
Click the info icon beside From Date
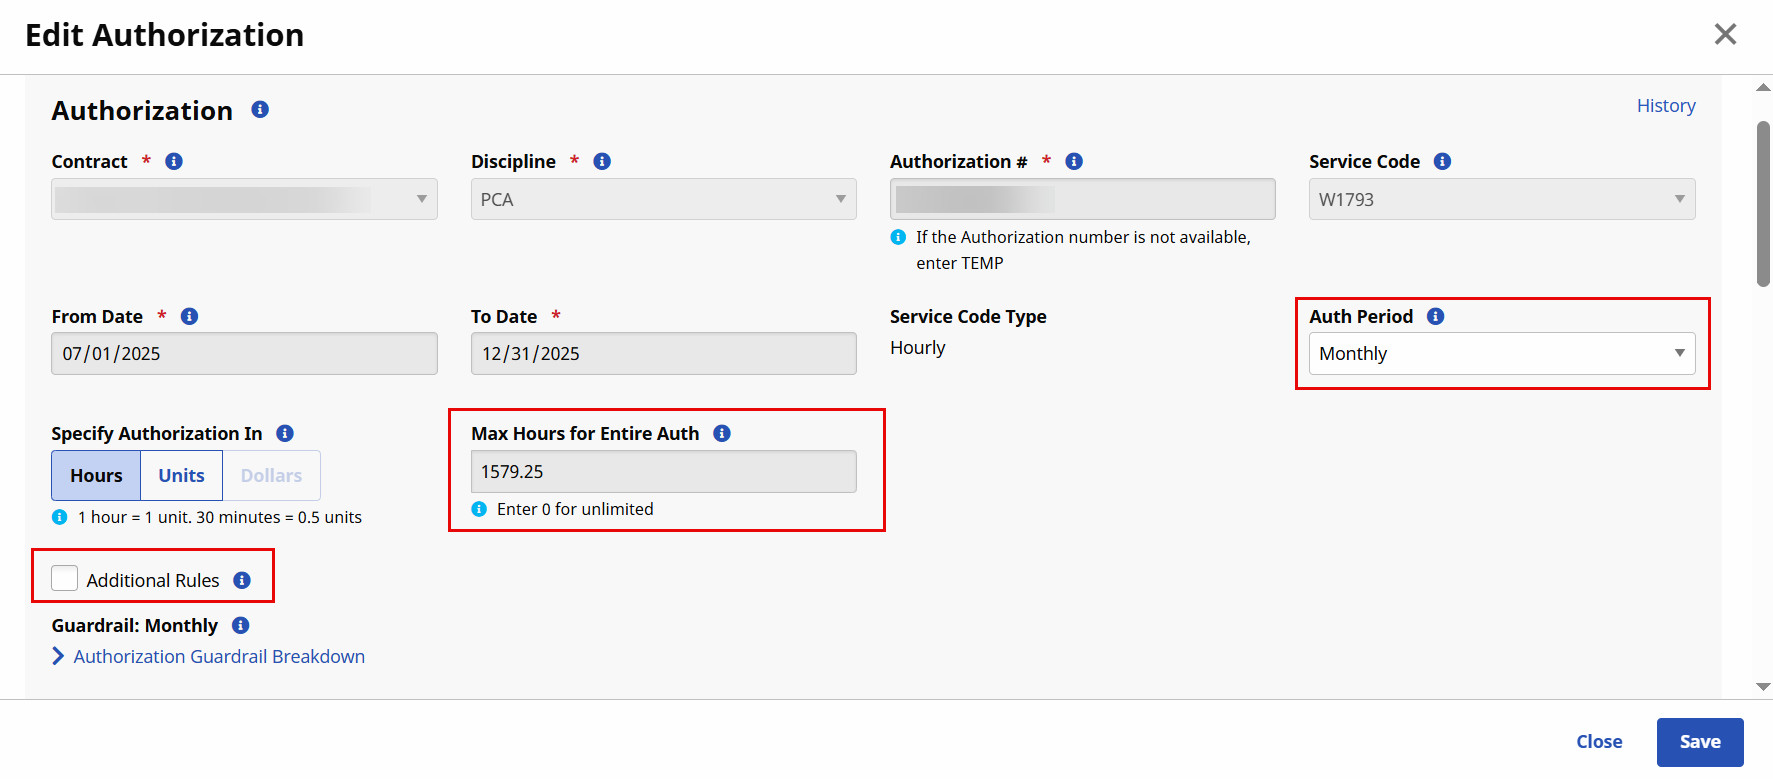[x=189, y=316]
